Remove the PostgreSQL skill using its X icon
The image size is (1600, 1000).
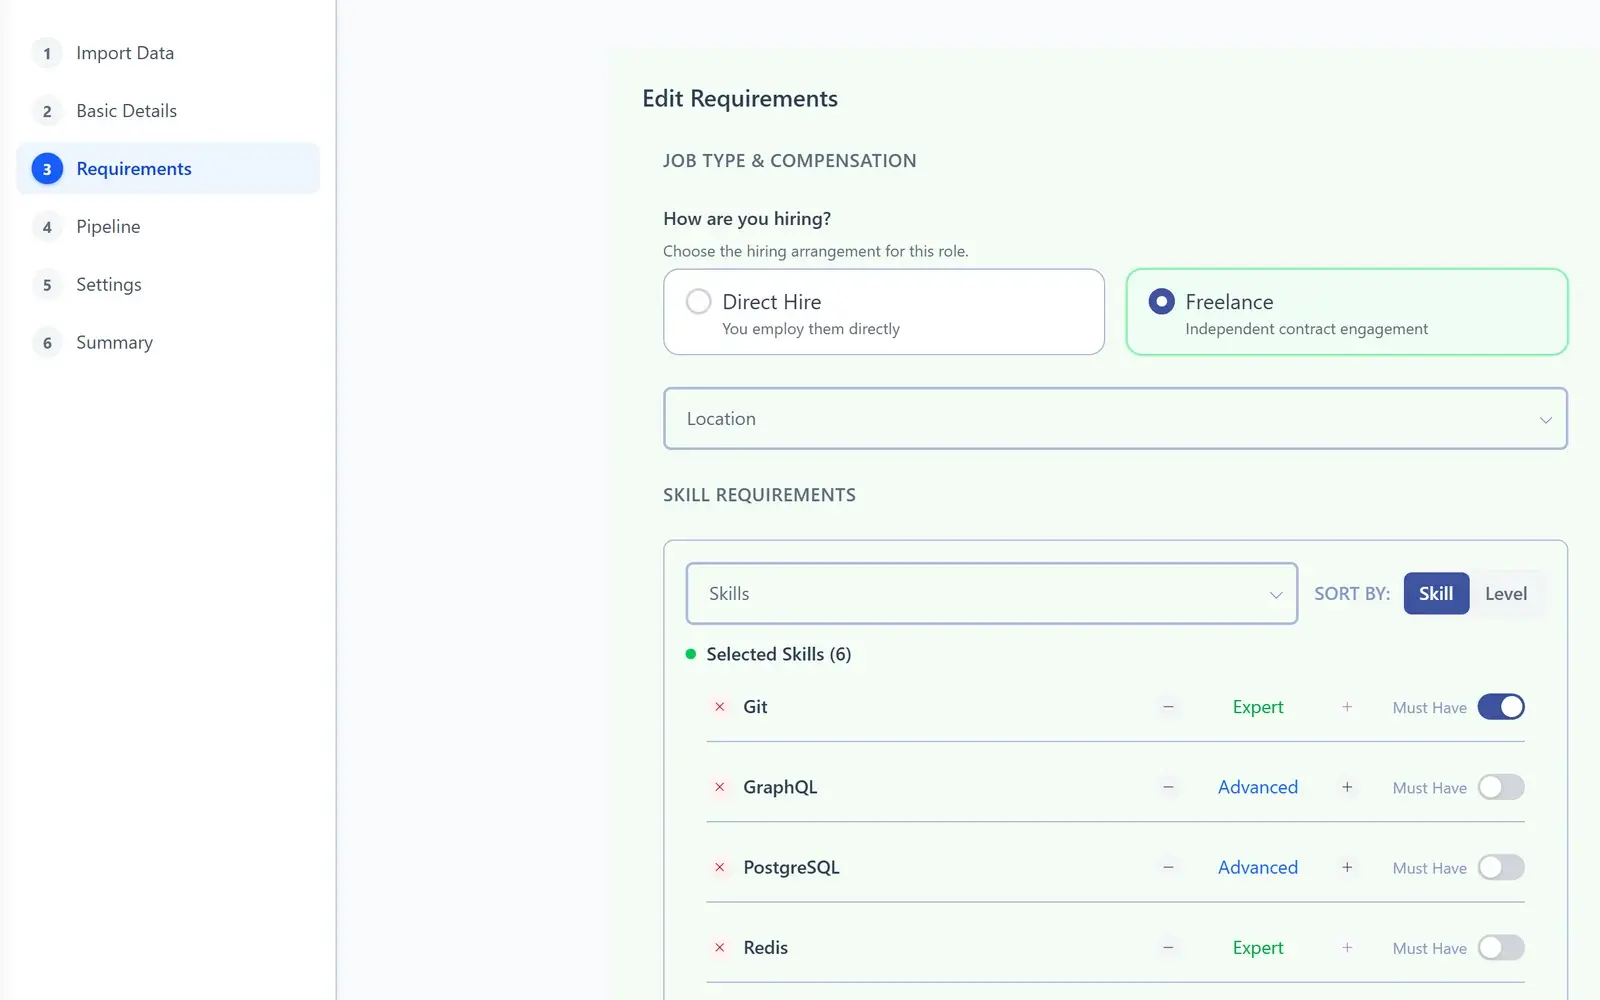click(719, 867)
